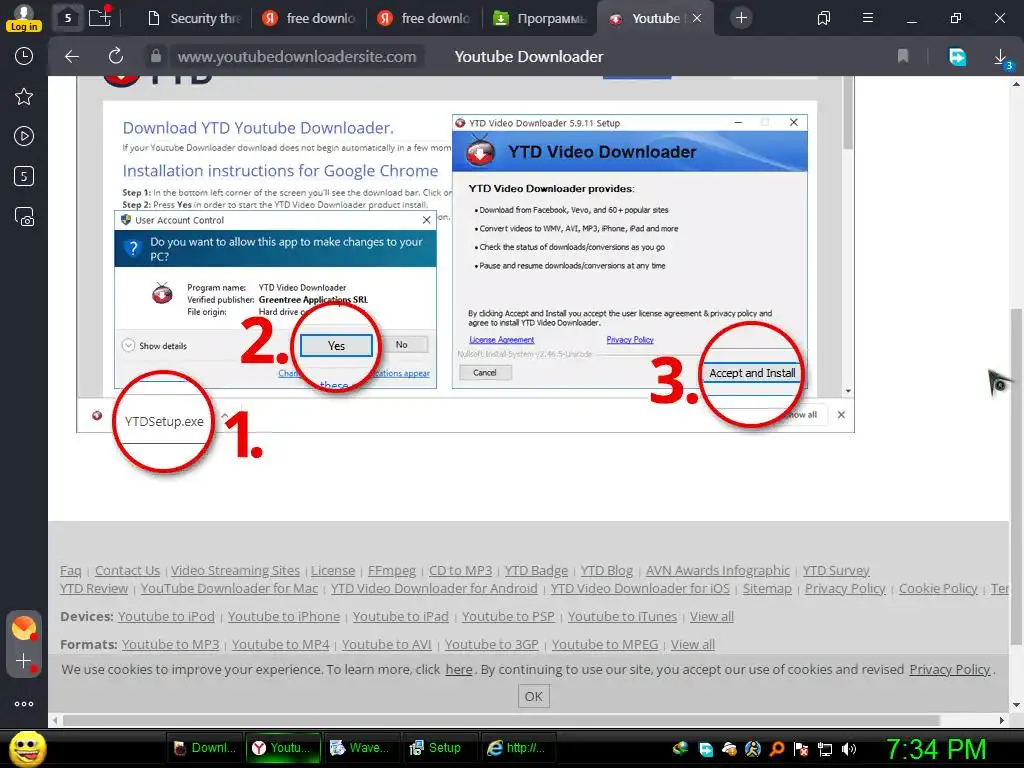This screenshot has width=1024, height=768.
Task: Close the Youtube tab
Action: click(697, 18)
